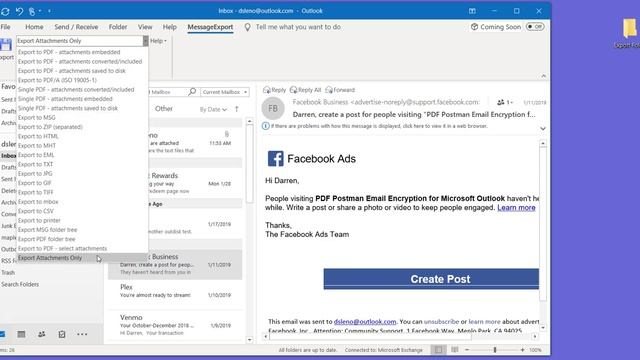Collapse the ribbon with the chevron
Screen dimensions: 640x360
(543, 76)
